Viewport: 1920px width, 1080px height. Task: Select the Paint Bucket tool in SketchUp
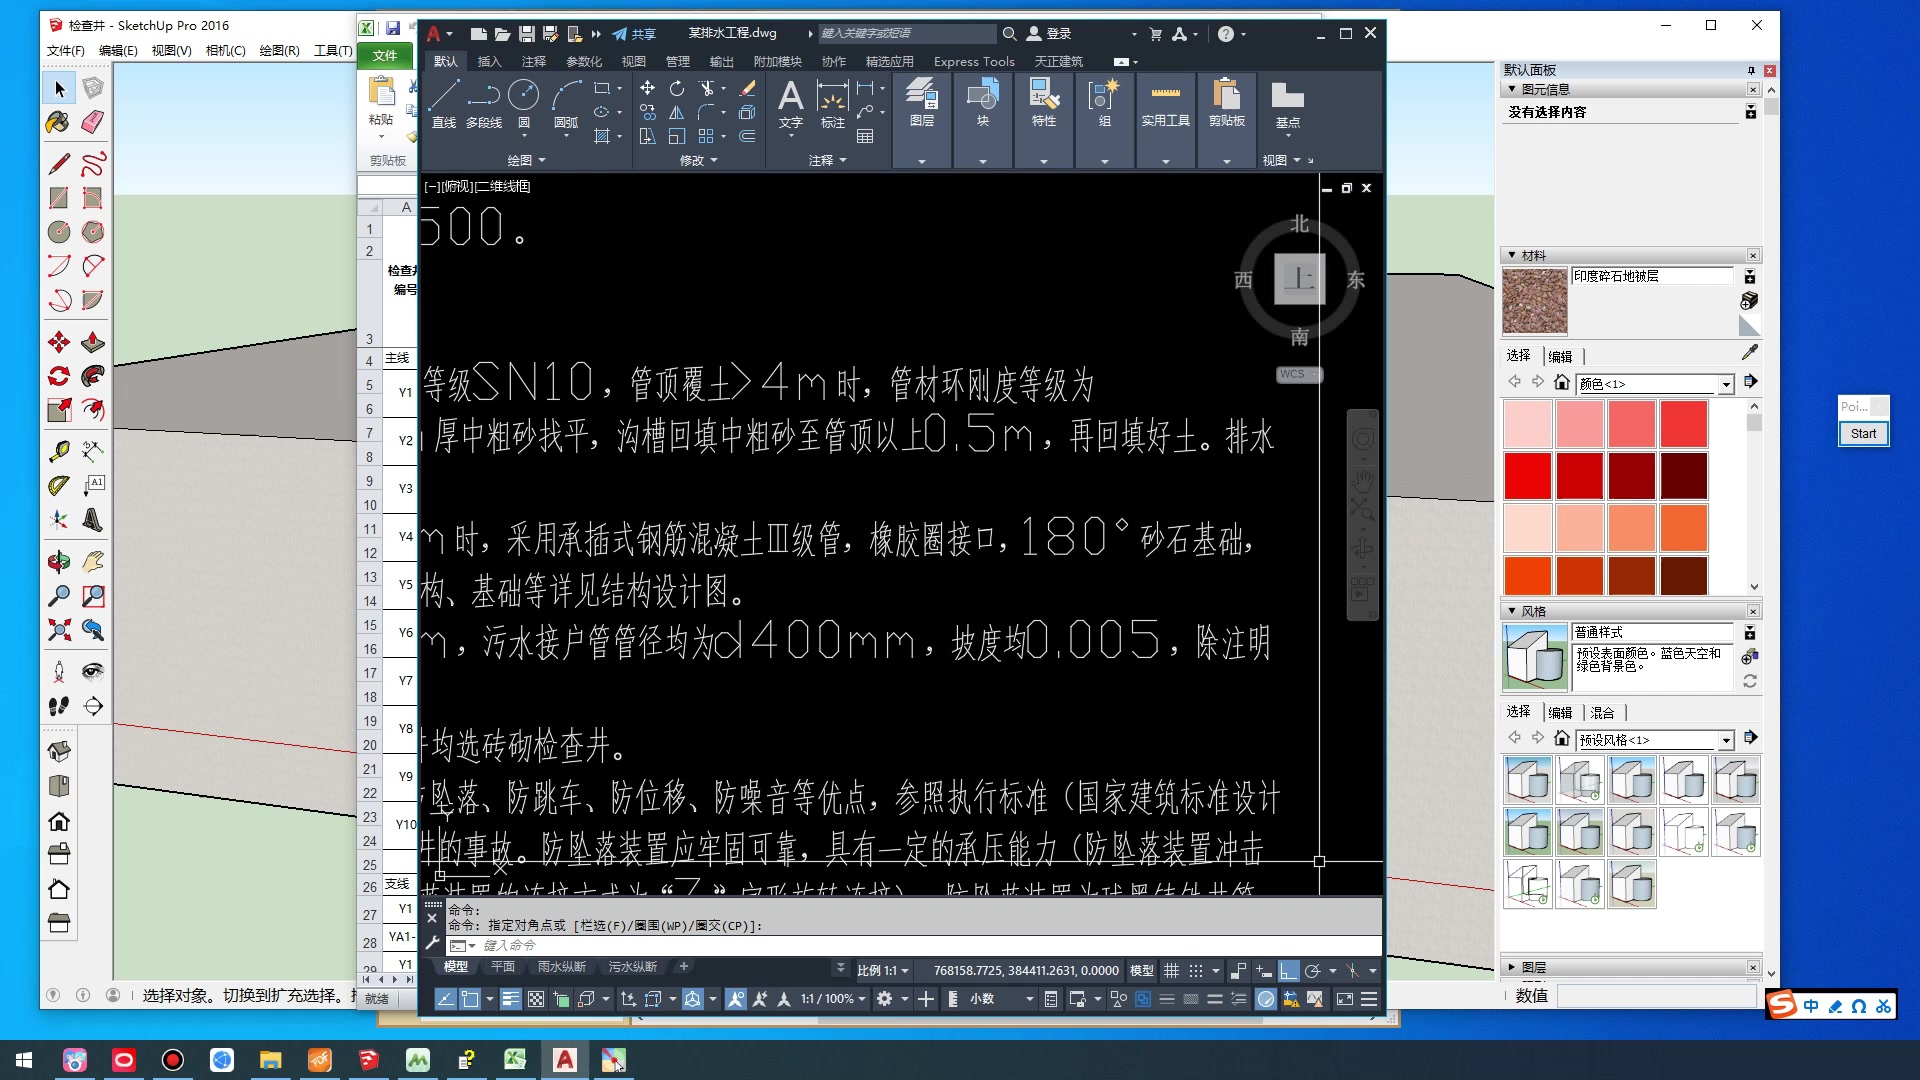[57, 122]
